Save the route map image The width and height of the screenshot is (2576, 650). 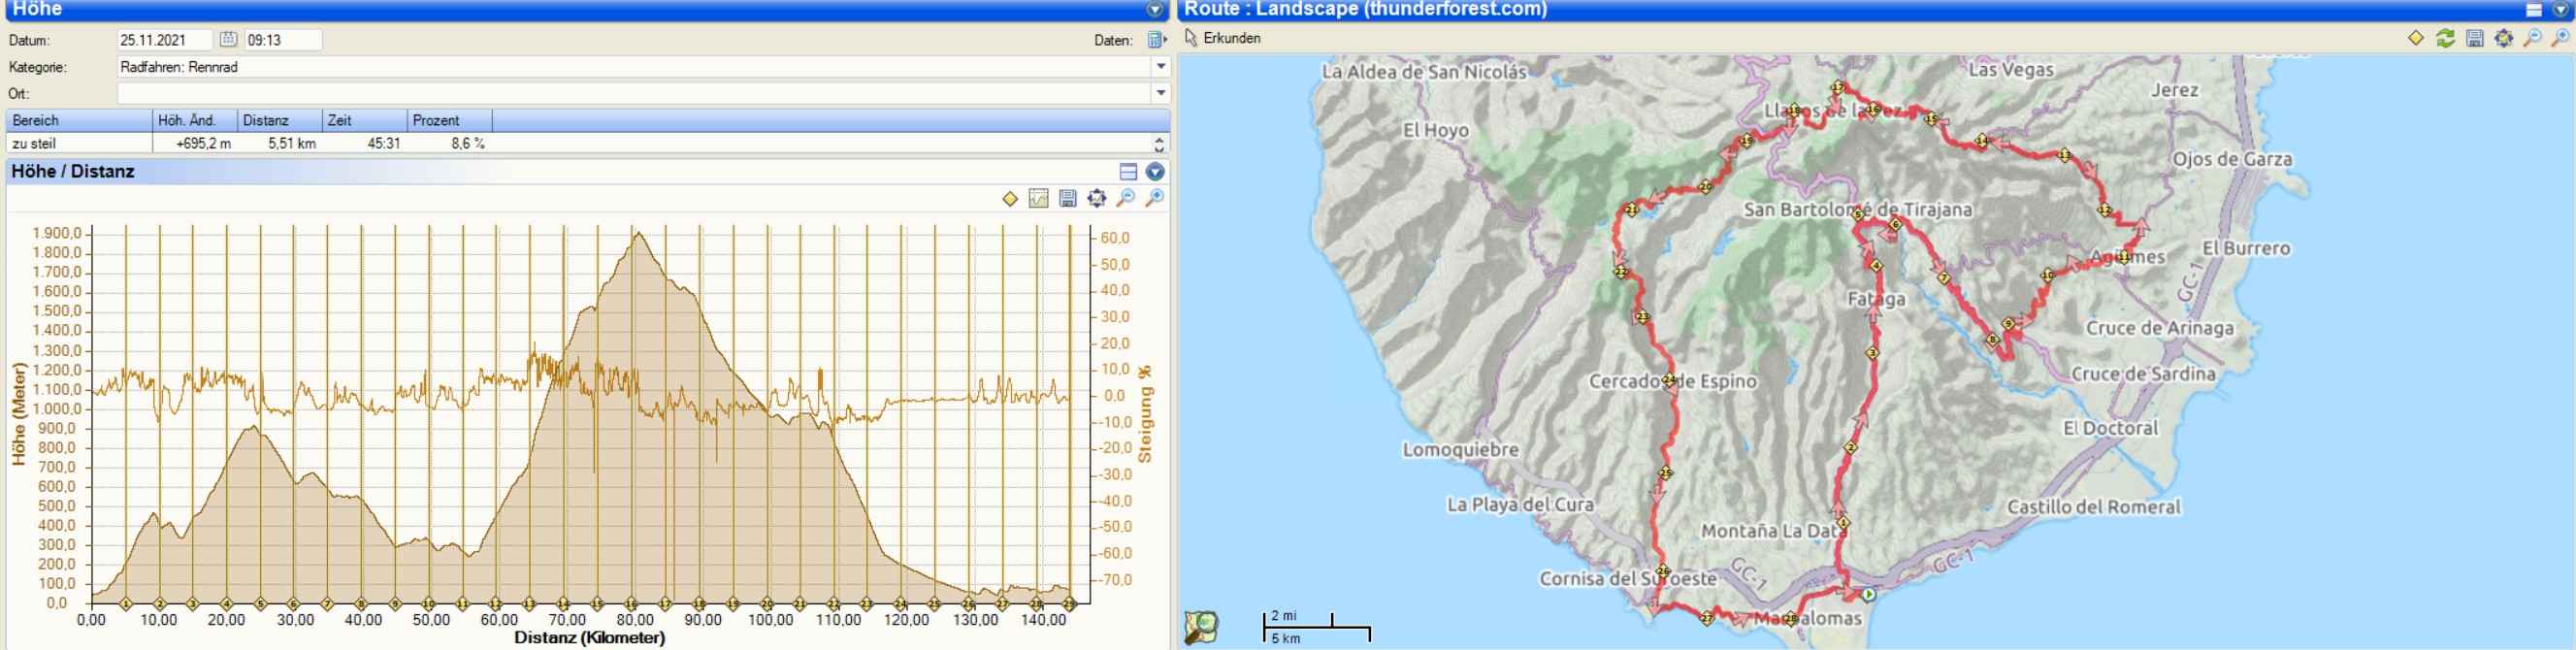point(2474,38)
